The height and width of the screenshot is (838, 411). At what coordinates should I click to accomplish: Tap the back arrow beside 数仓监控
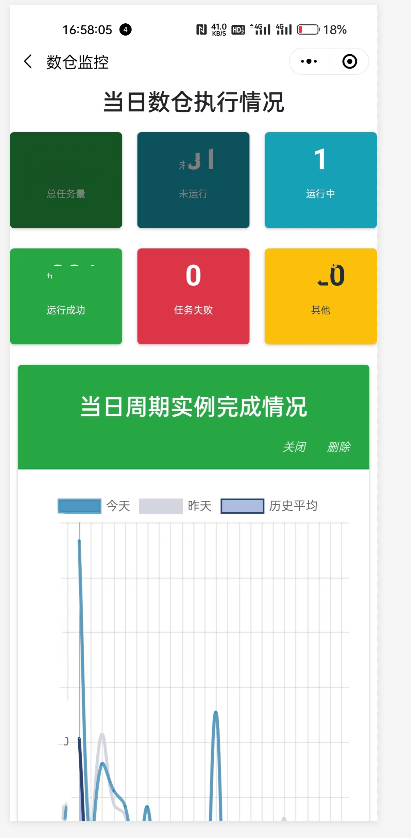click(x=28, y=62)
